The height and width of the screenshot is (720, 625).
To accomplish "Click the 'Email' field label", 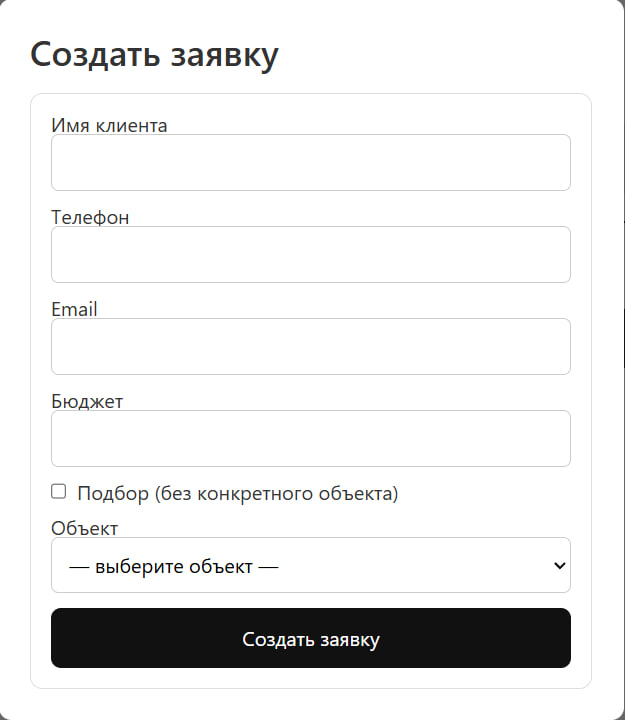I will tap(74, 309).
